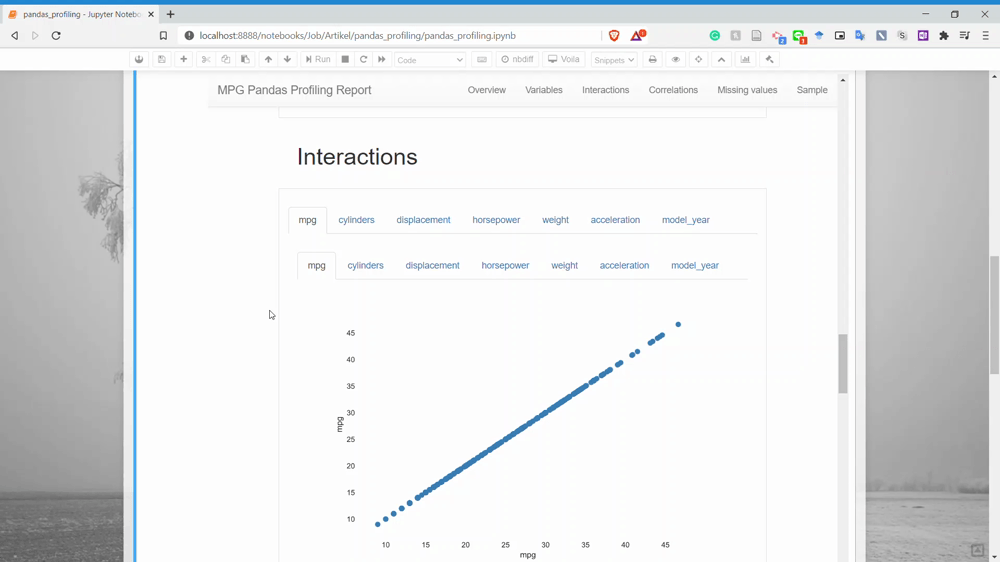Screen dimensions: 1000x562
Task: Open the Brave Rewards triangle icon
Action: click(x=638, y=36)
